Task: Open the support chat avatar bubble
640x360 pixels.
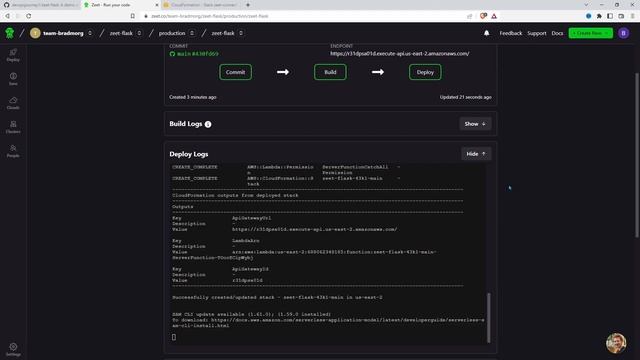Action: click(x=616, y=343)
